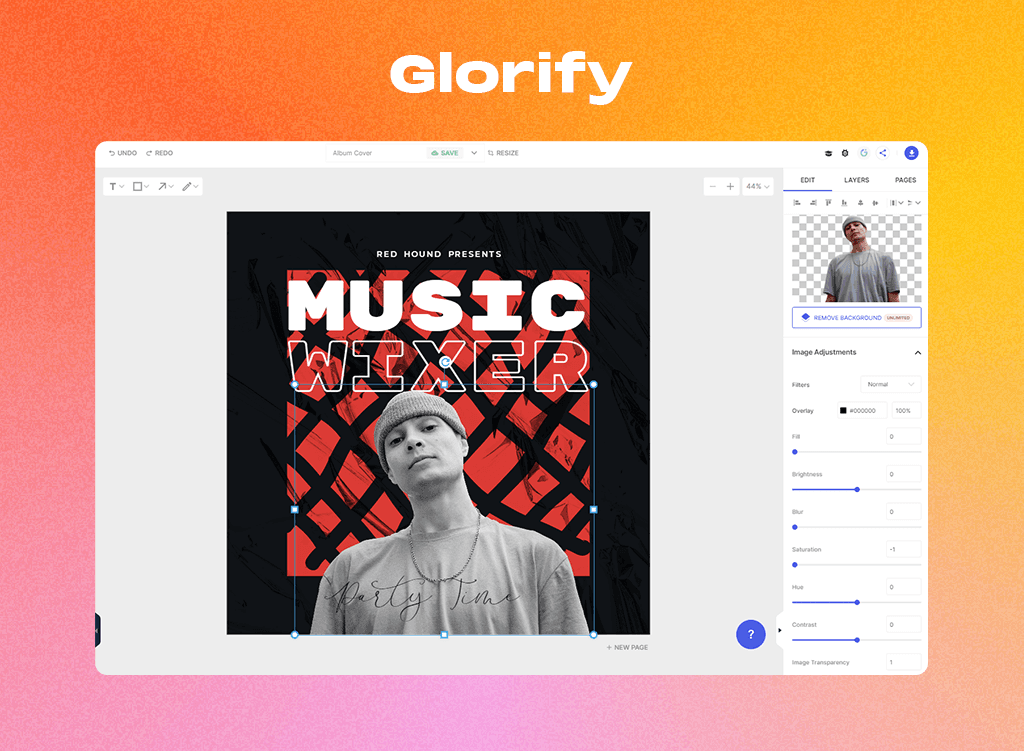Screen dimensions: 1024x751
Task: Open the blue help question mark
Action: pyautogui.click(x=750, y=634)
